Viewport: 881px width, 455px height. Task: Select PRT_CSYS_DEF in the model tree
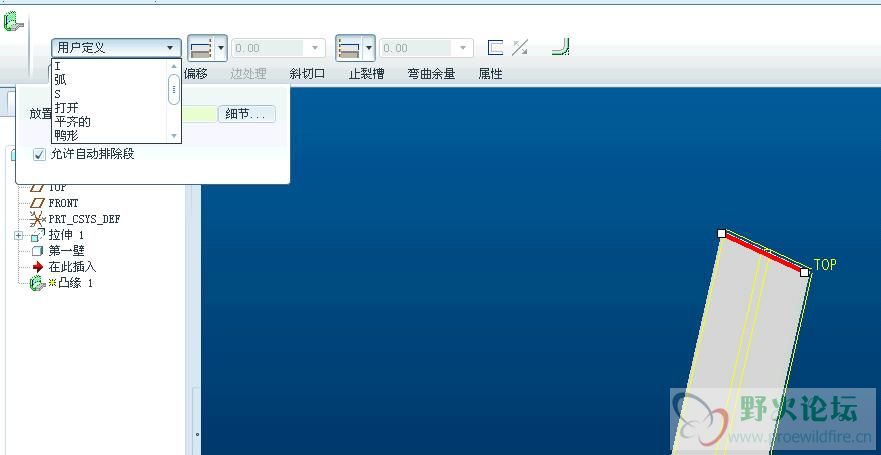pos(84,219)
